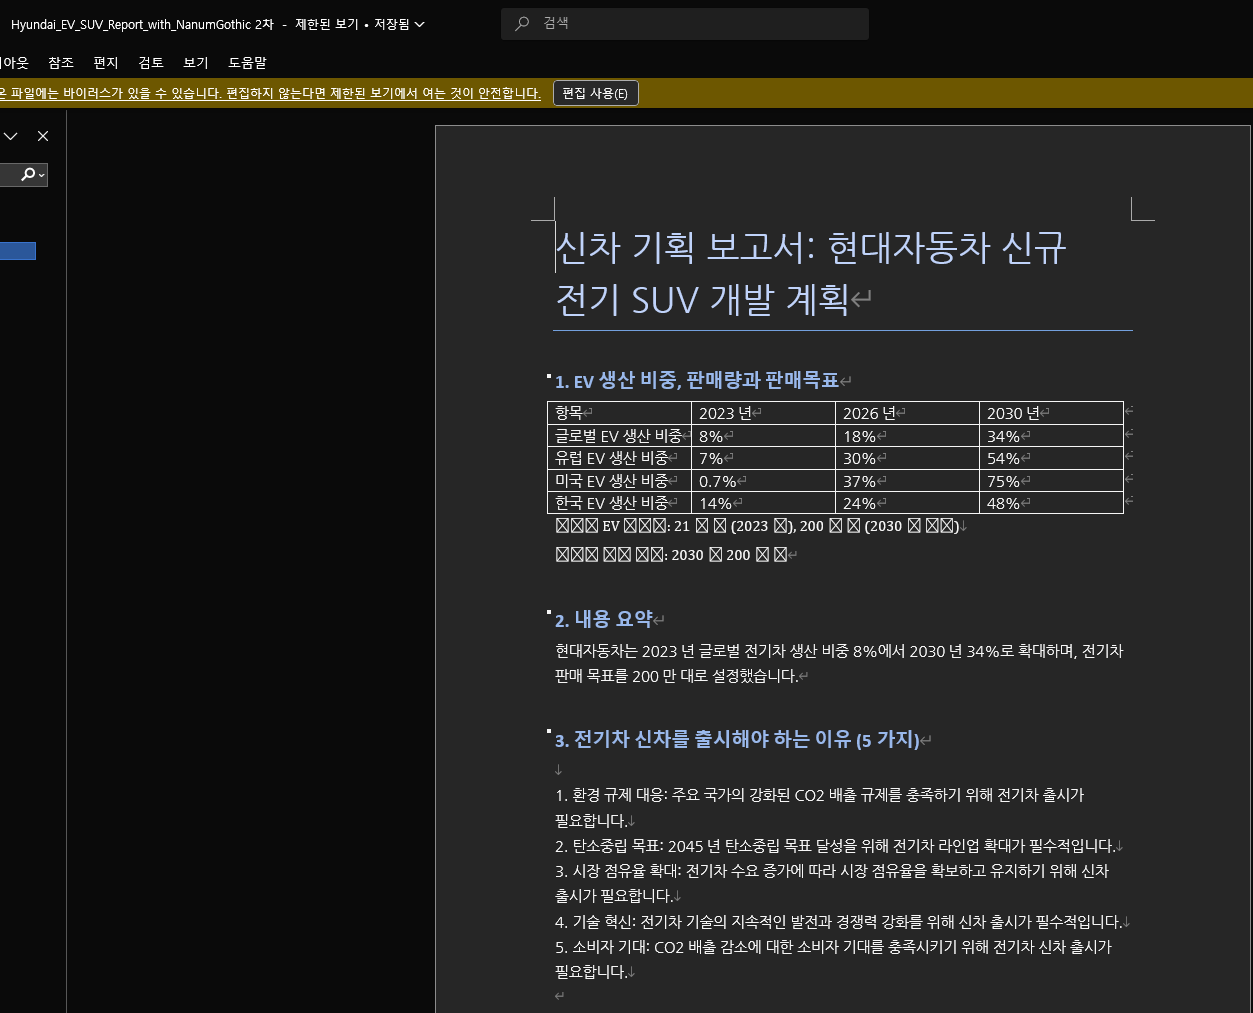The image size is (1253, 1013).
Task: Open the 편지 ribbon tab
Action: tap(106, 63)
